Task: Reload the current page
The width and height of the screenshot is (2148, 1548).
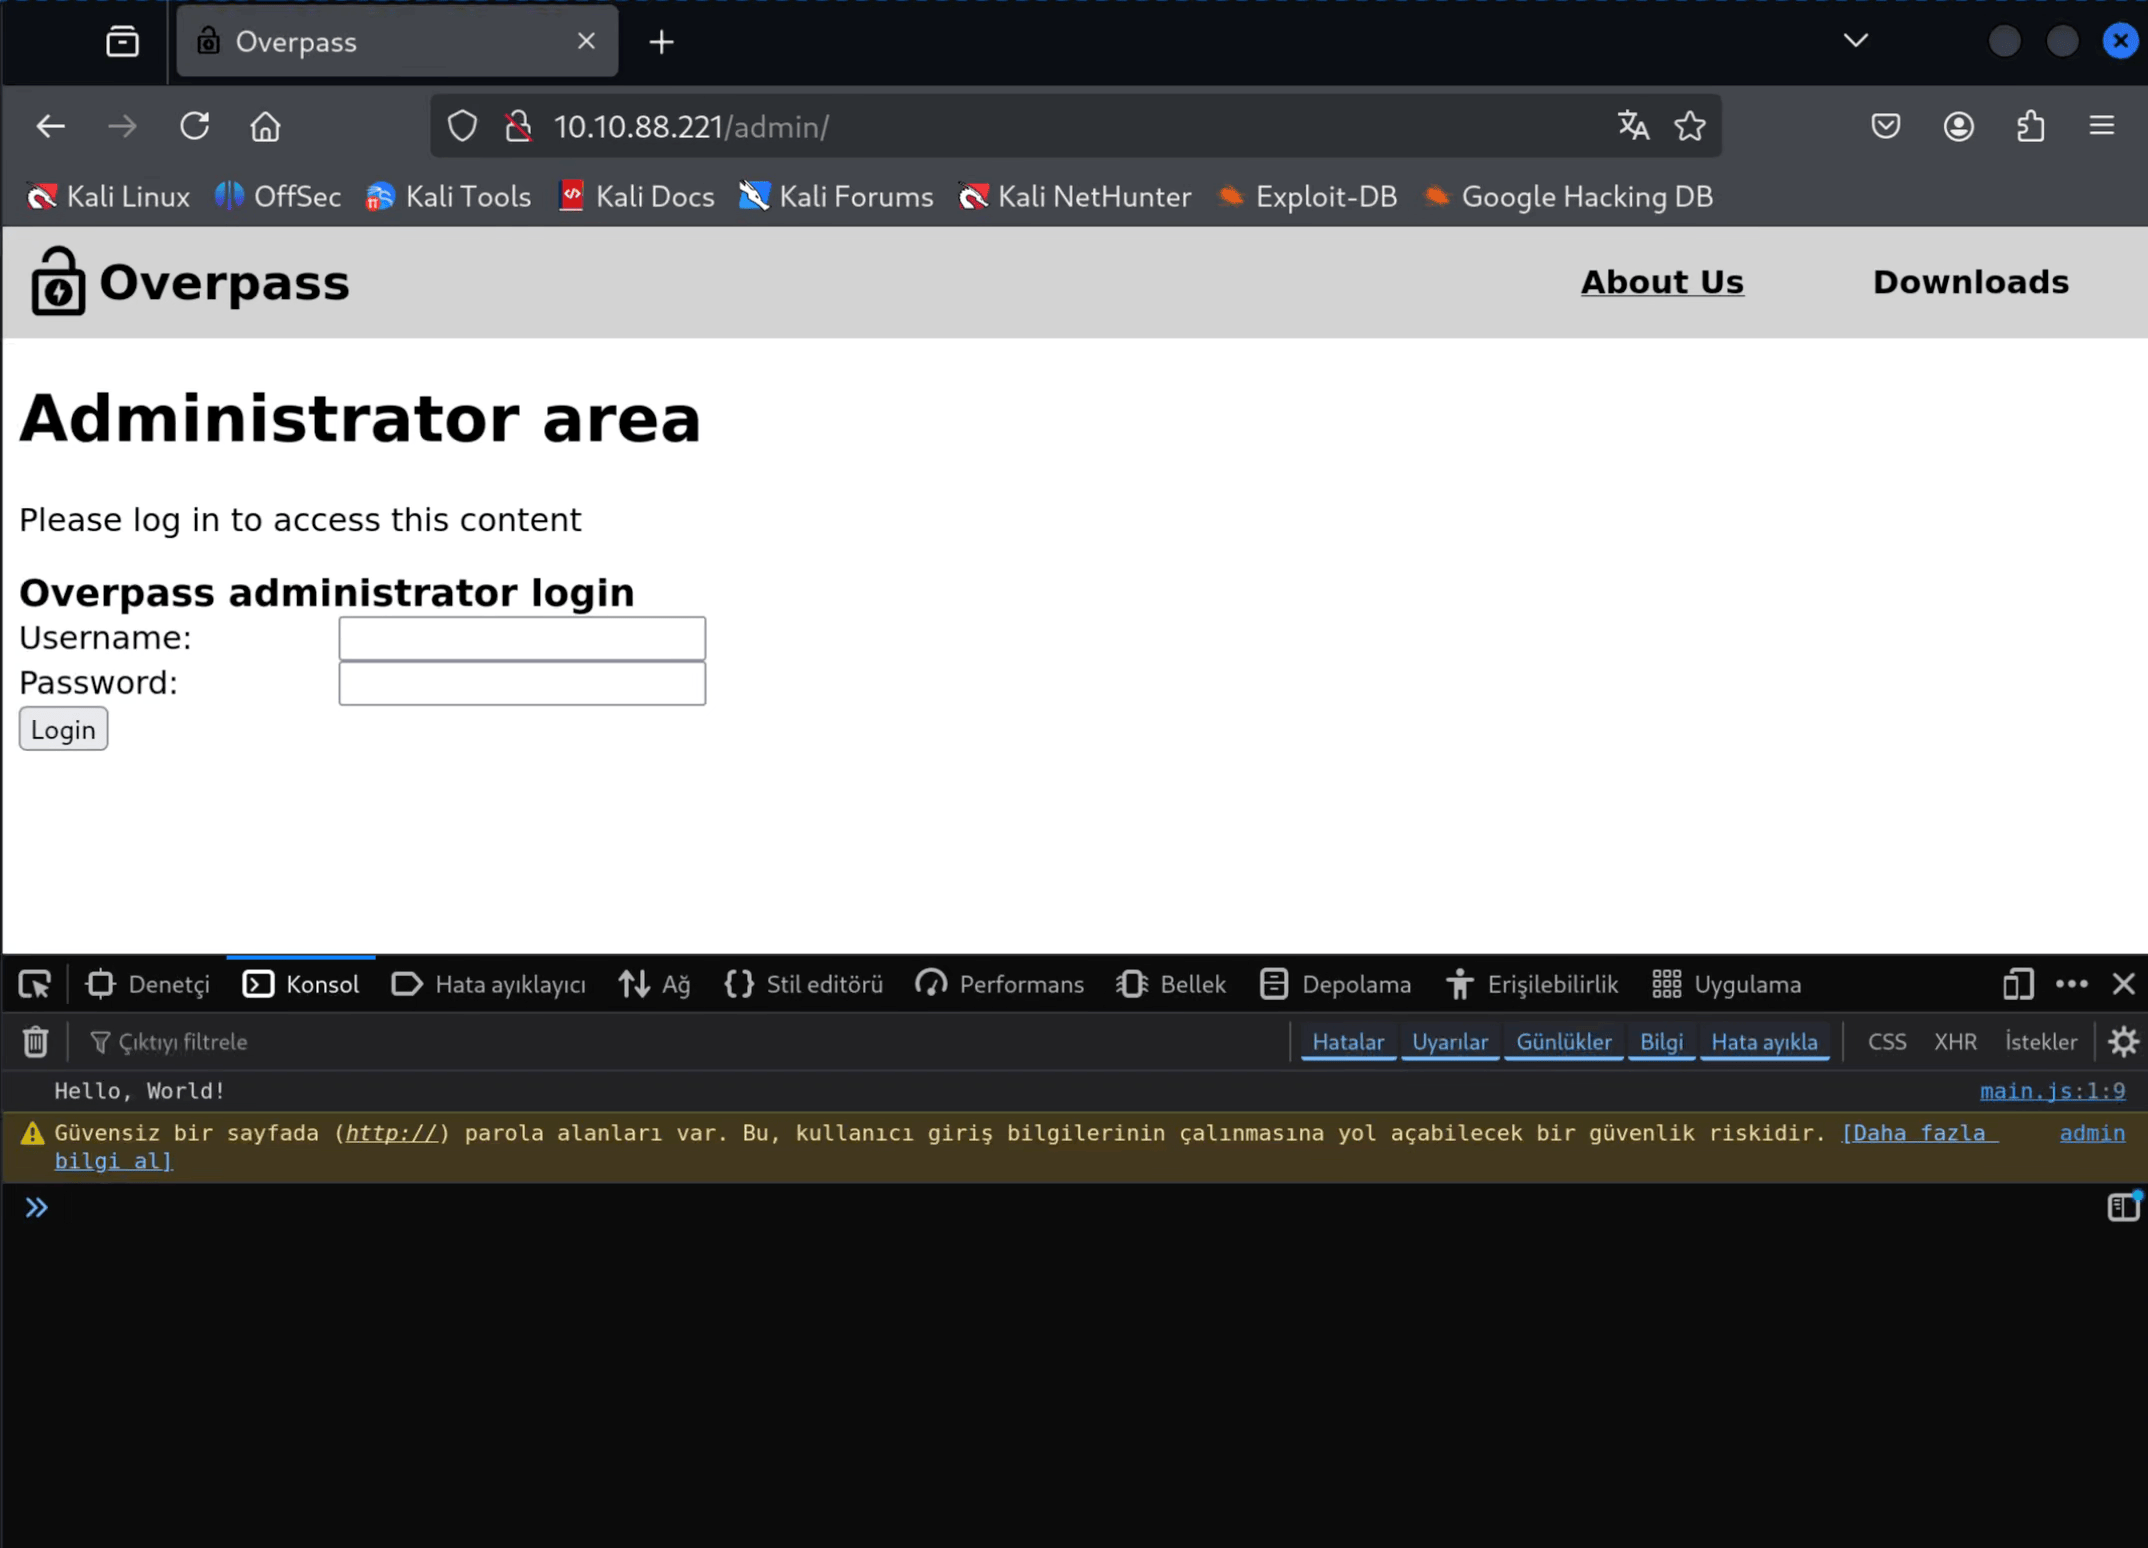Action: pyautogui.click(x=194, y=127)
